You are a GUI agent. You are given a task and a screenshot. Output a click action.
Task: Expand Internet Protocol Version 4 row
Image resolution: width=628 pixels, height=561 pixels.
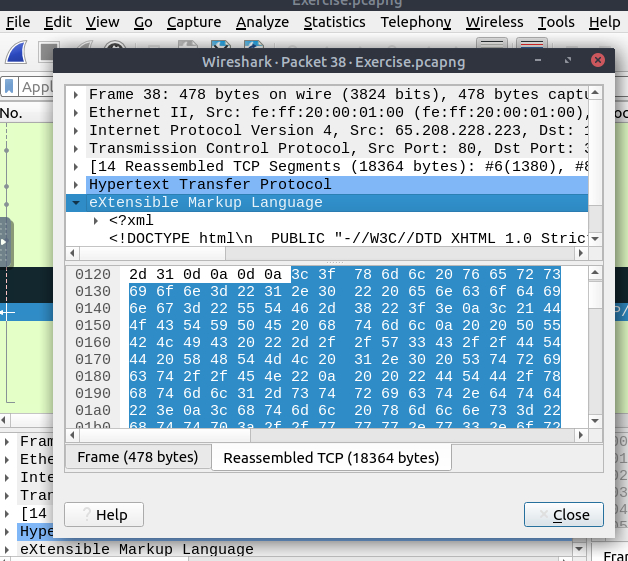[x=76, y=131]
